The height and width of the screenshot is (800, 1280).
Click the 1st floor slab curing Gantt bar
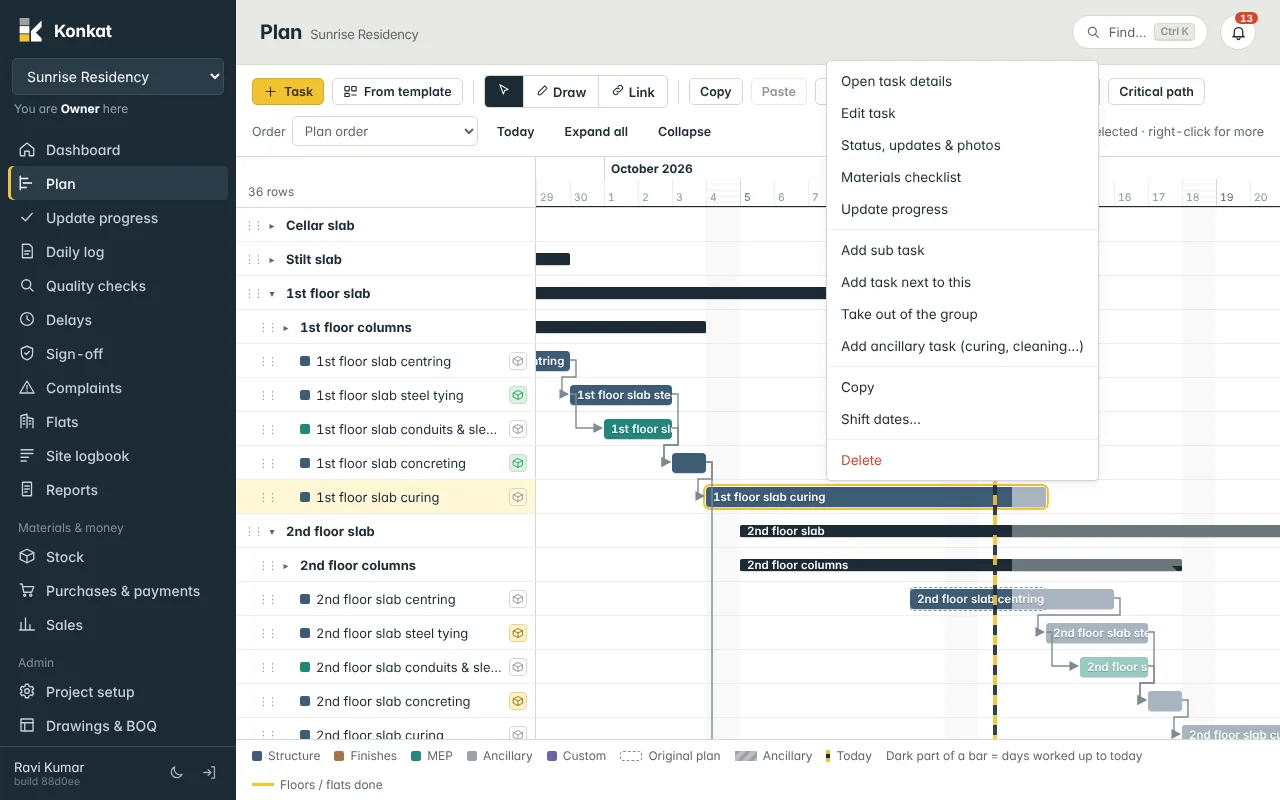(876, 497)
